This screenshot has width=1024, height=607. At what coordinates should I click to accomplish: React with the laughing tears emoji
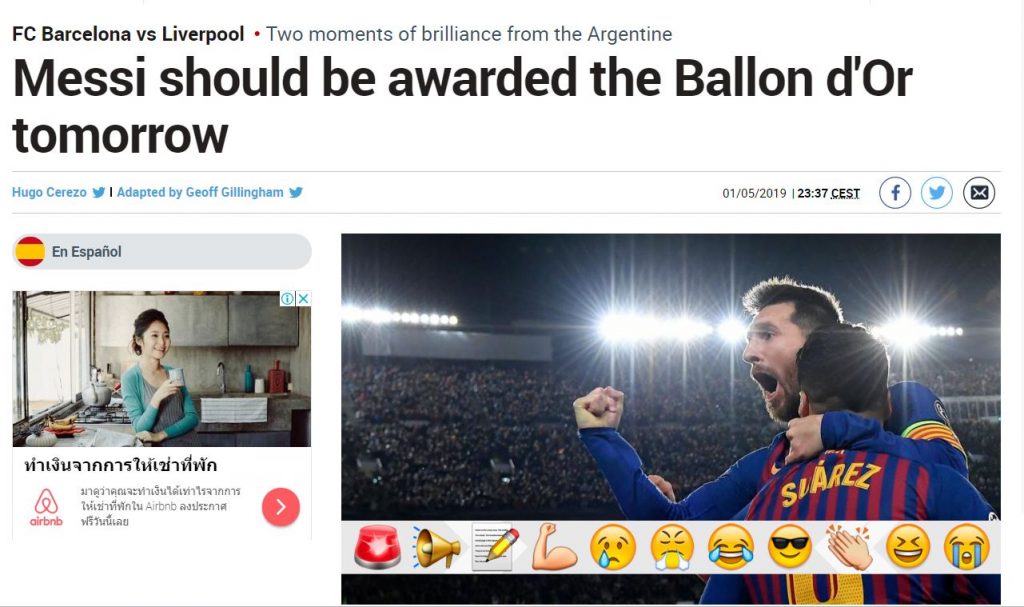(731, 547)
